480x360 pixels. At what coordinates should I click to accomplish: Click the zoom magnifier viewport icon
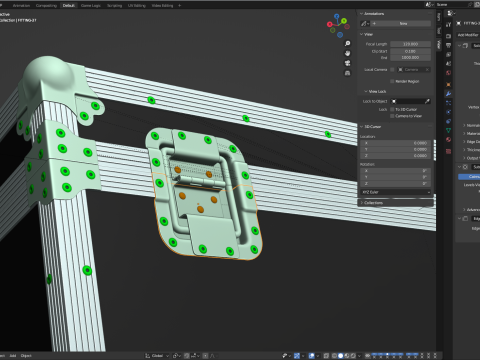(347, 43)
